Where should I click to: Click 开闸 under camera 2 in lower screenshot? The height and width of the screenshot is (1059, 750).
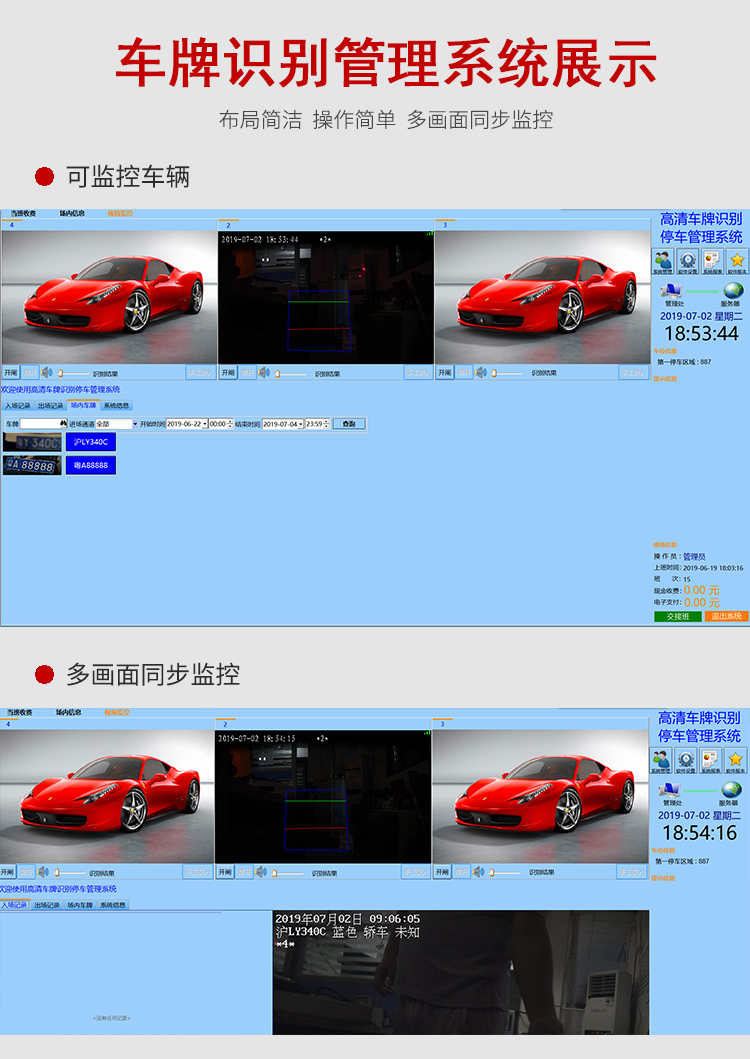tap(226, 872)
